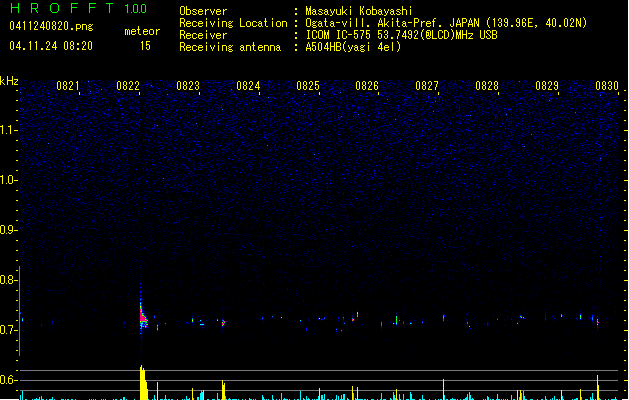
Task: Click the Receiver label
Action: click(203, 35)
